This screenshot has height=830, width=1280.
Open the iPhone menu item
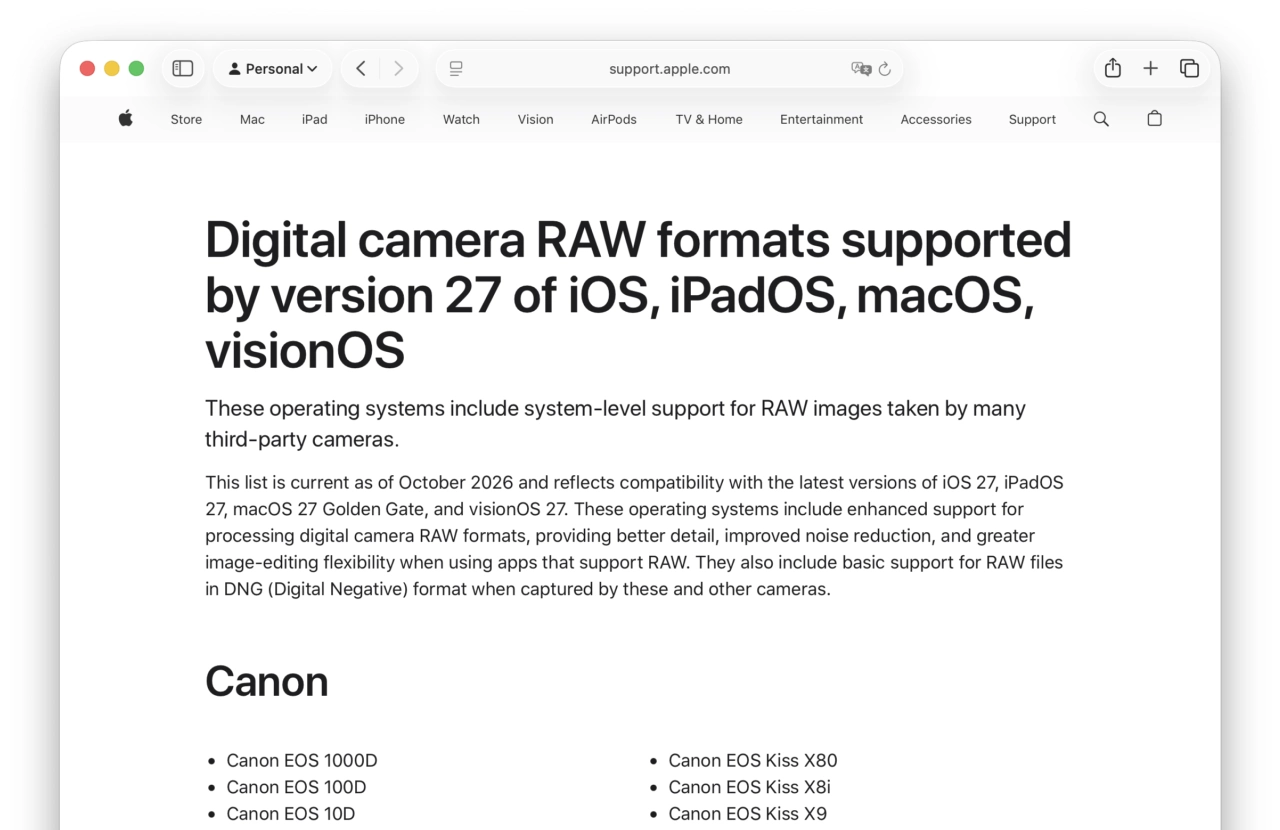pyautogui.click(x=385, y=119)
